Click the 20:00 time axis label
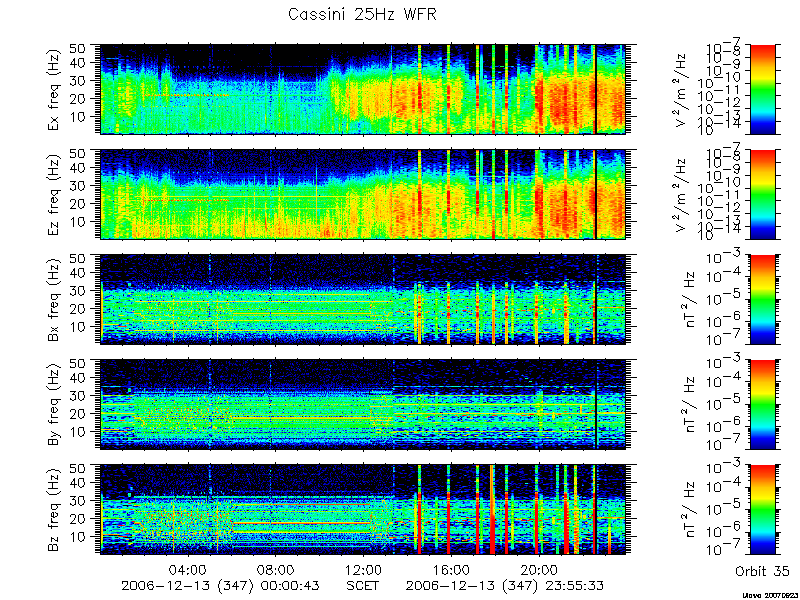This screenshot has height=600, width=800. pos(538,569)
